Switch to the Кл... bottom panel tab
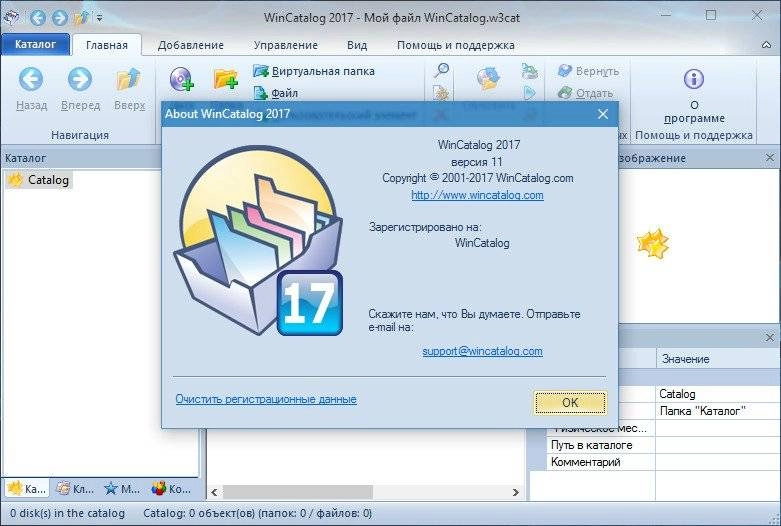781x526 pixels. tap(75, 489)
